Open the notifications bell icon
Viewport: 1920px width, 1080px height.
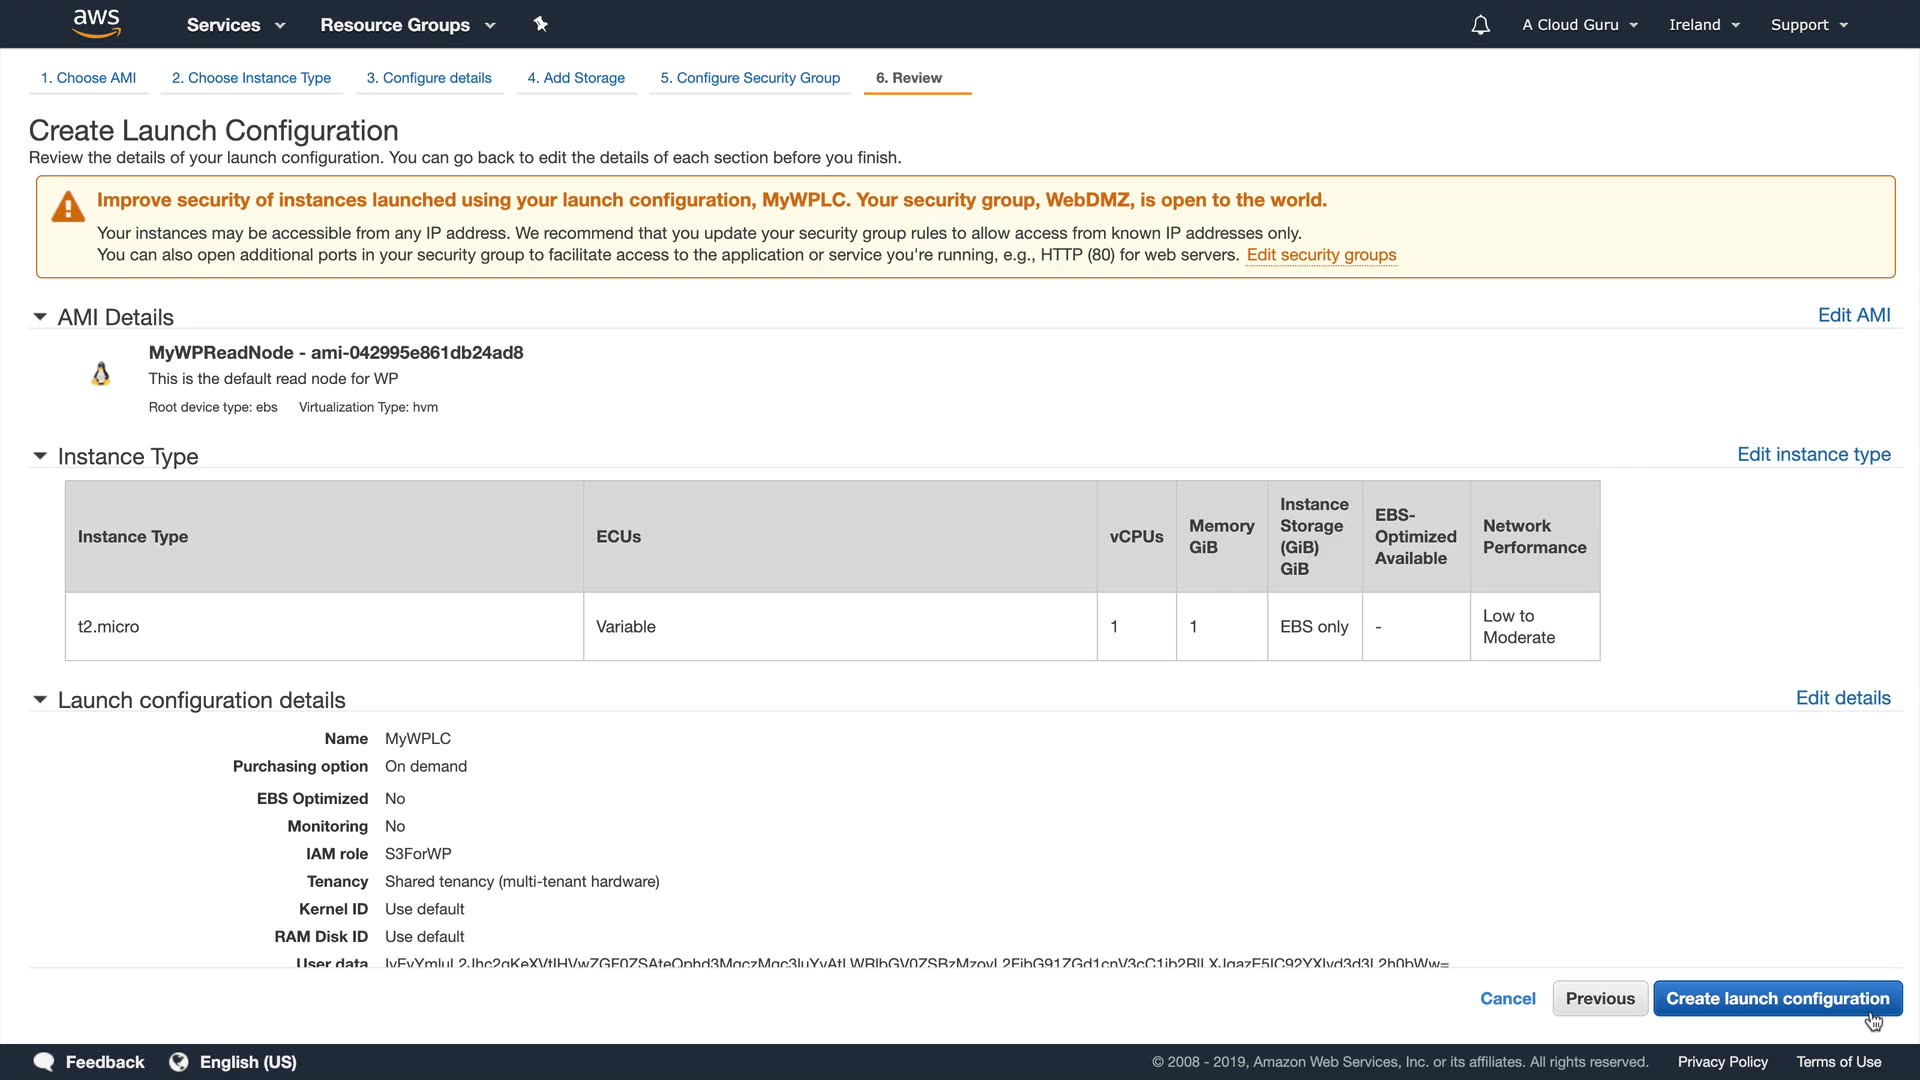(1480, 25)
